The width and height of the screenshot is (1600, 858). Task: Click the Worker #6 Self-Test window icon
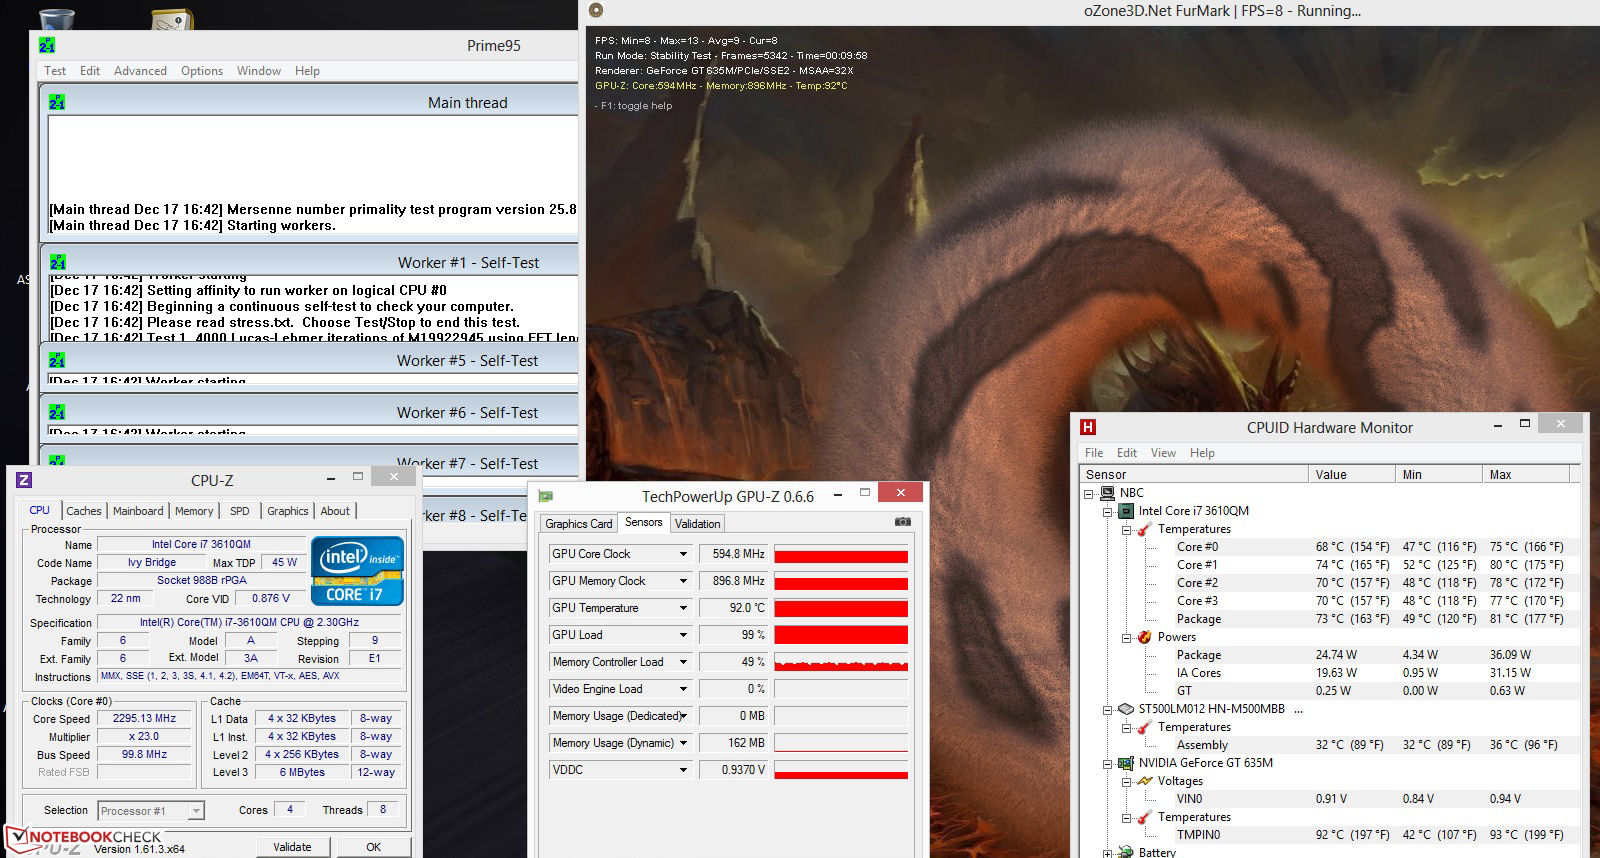coord(58,412)
